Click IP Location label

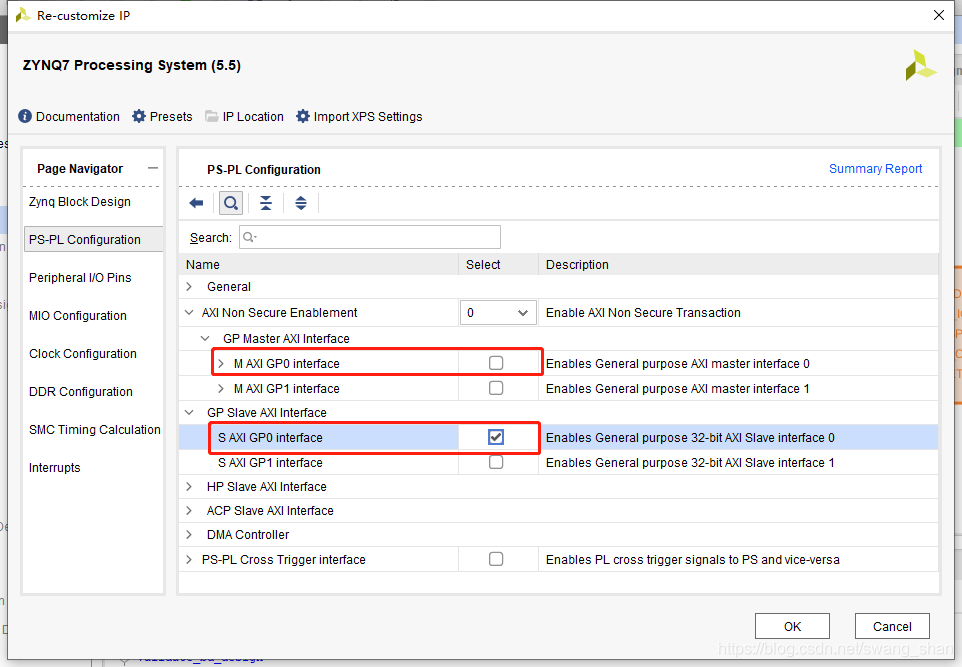(x=253, y=117)
